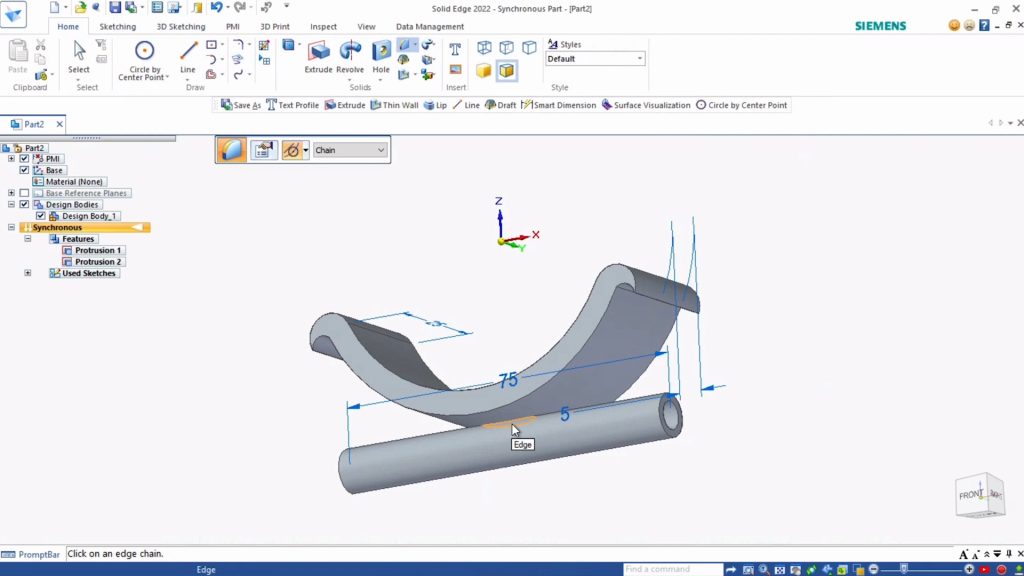
Task: Click the Undo arrow icon
Action: pos(216,8)
